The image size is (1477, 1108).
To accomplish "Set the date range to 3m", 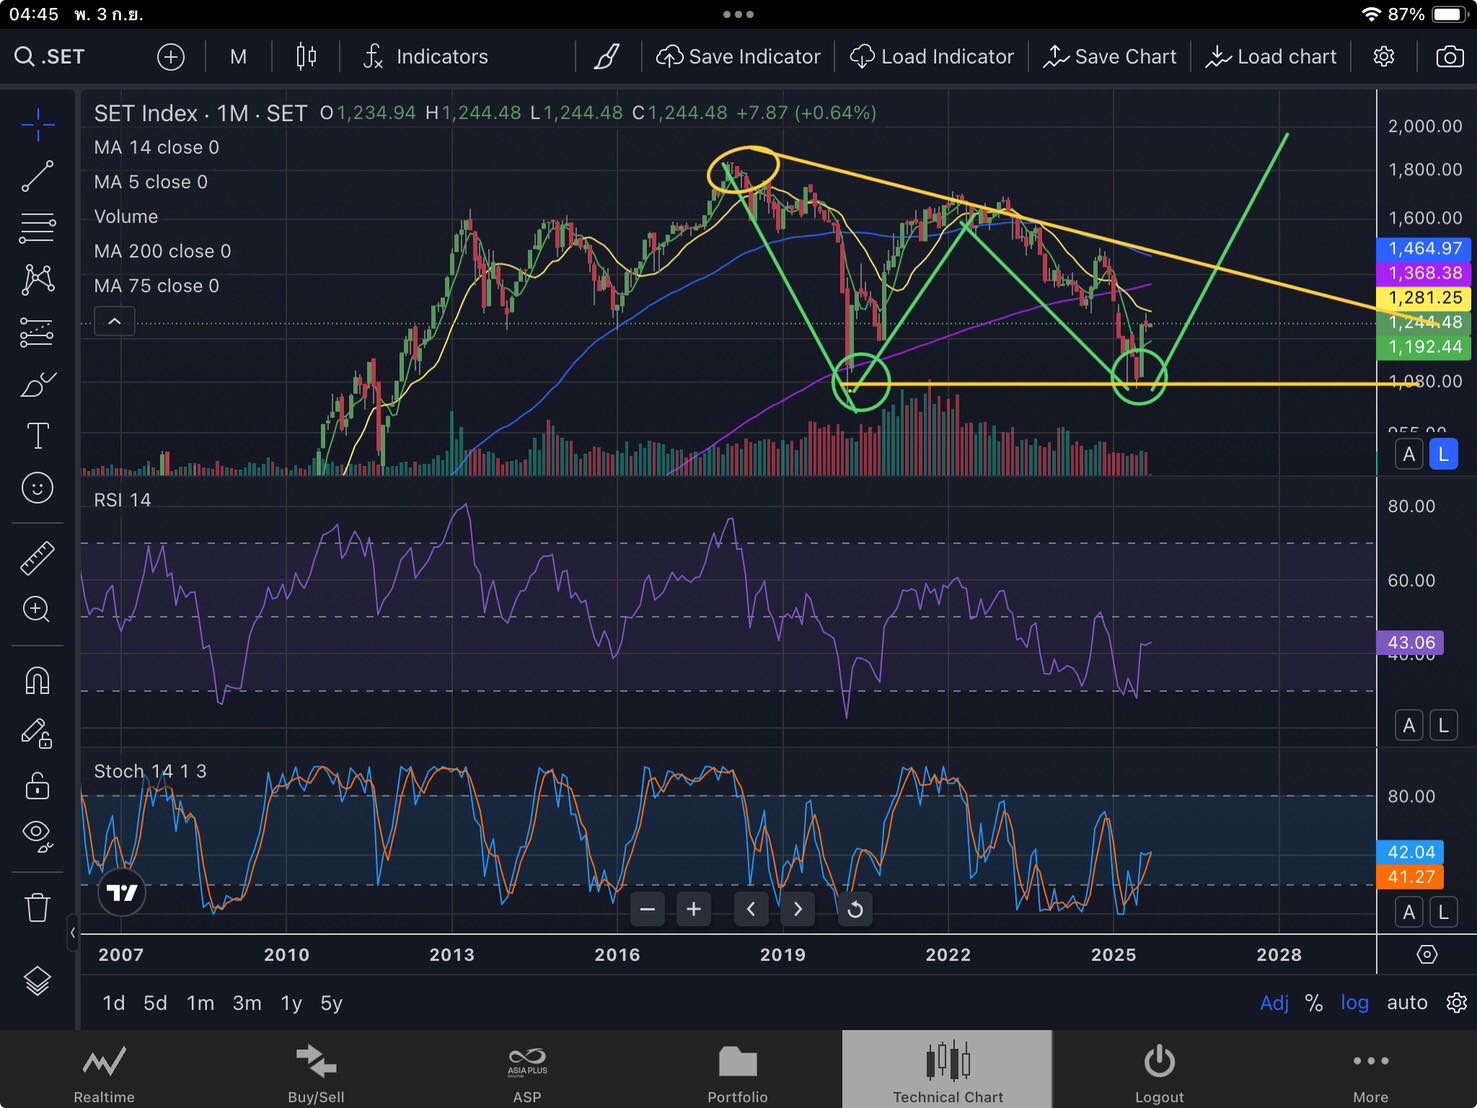I will [247, 1003].
